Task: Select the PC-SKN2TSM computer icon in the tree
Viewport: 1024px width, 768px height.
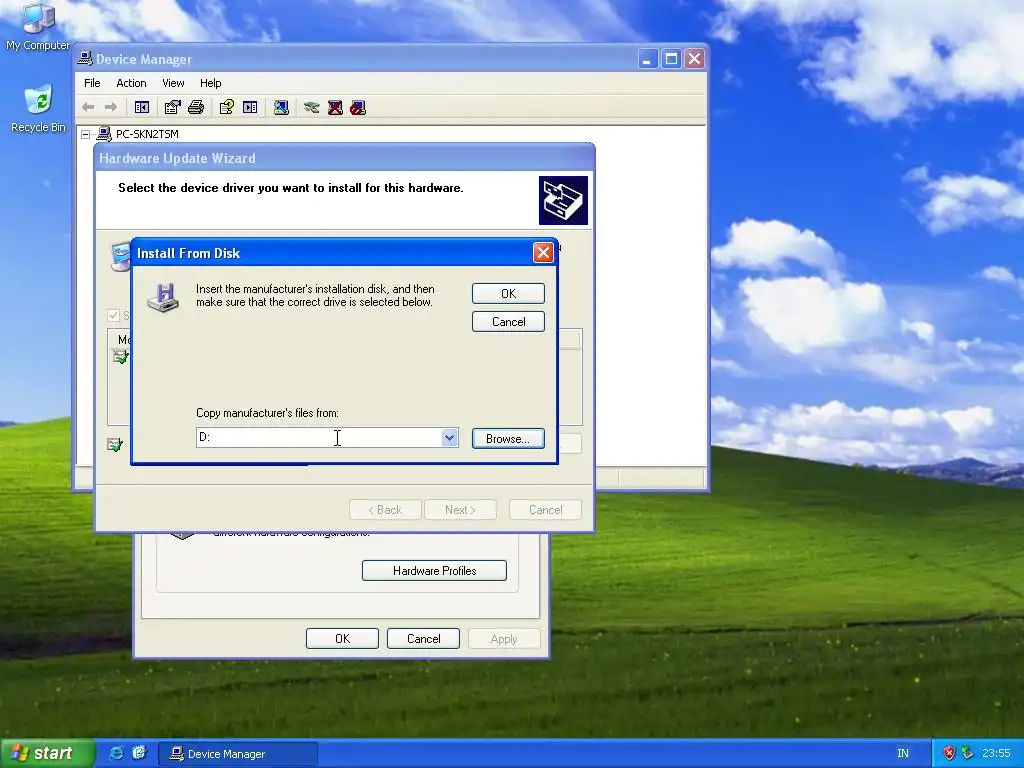Action: (x=104, y=134)
